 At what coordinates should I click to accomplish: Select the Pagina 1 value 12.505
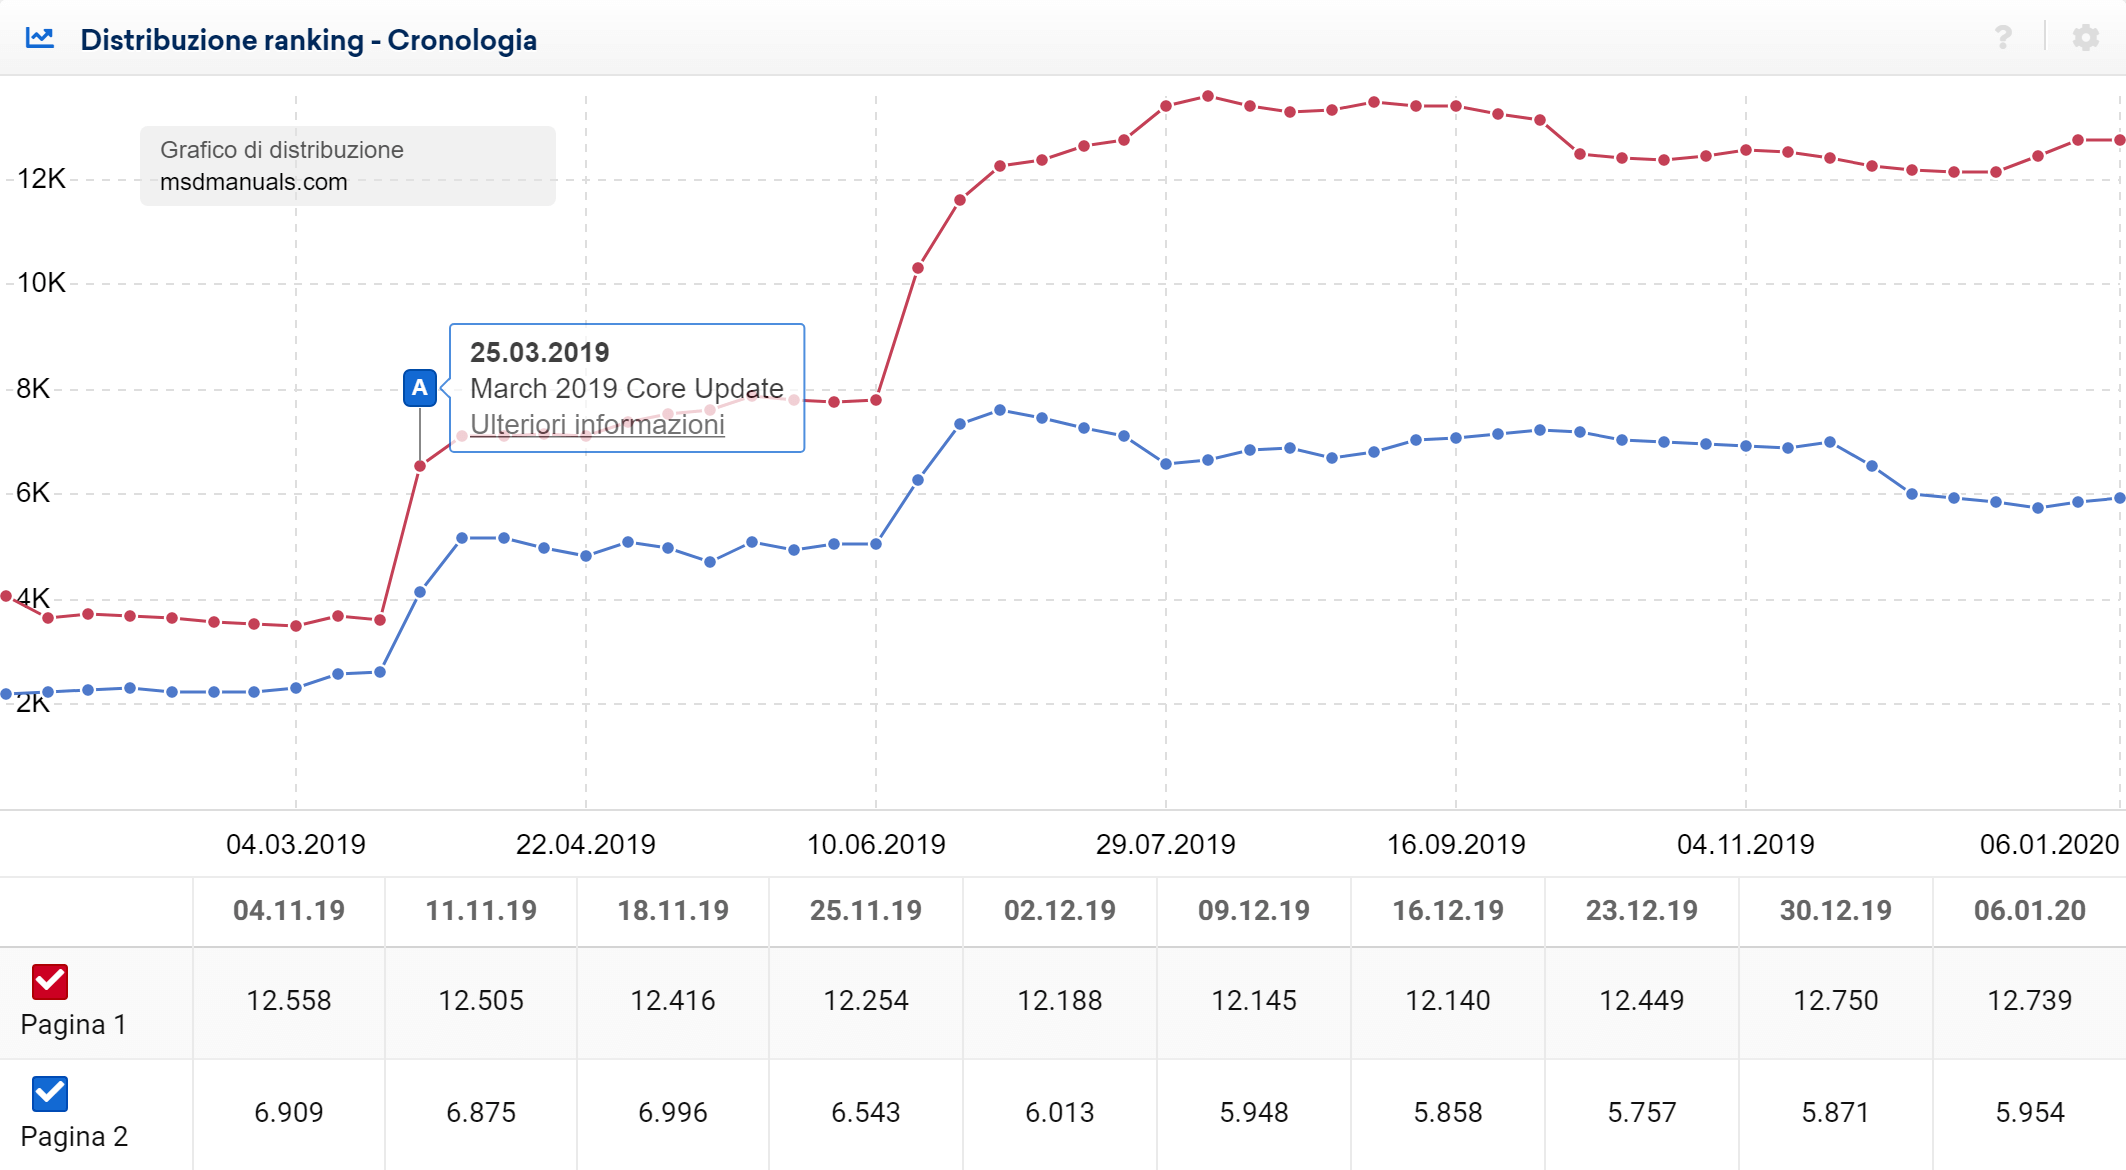[x=481, y=1000]
